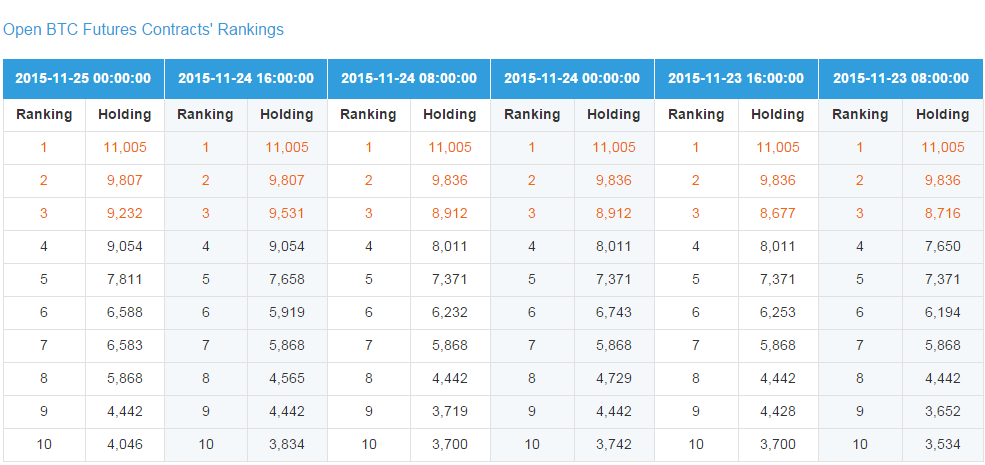985x465 pixels.
Task: Click the holding value 6,588
Action: click(x=124, y=312)
